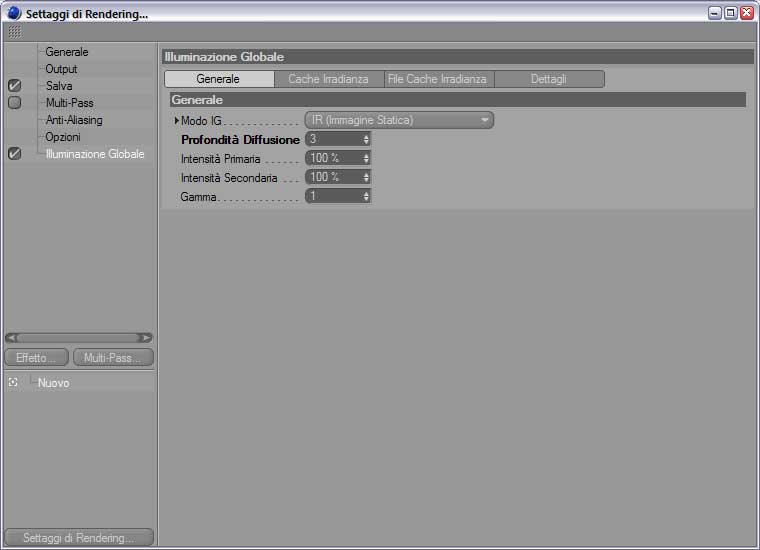Open the Dettagli tab

[549, 79]
